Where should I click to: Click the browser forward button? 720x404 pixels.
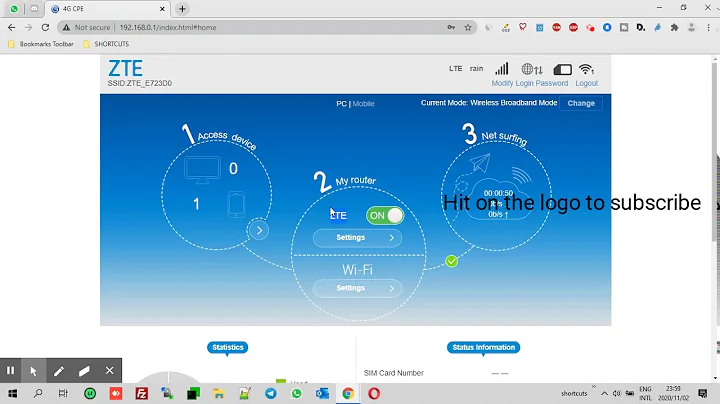point(28,28)
